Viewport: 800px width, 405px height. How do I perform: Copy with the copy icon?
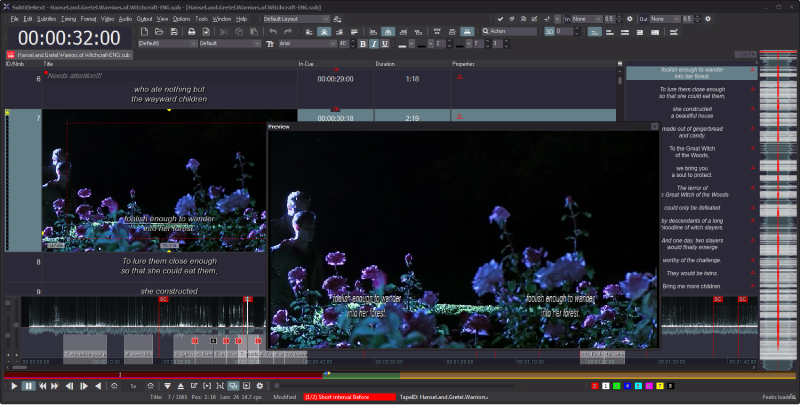[239, 32]
